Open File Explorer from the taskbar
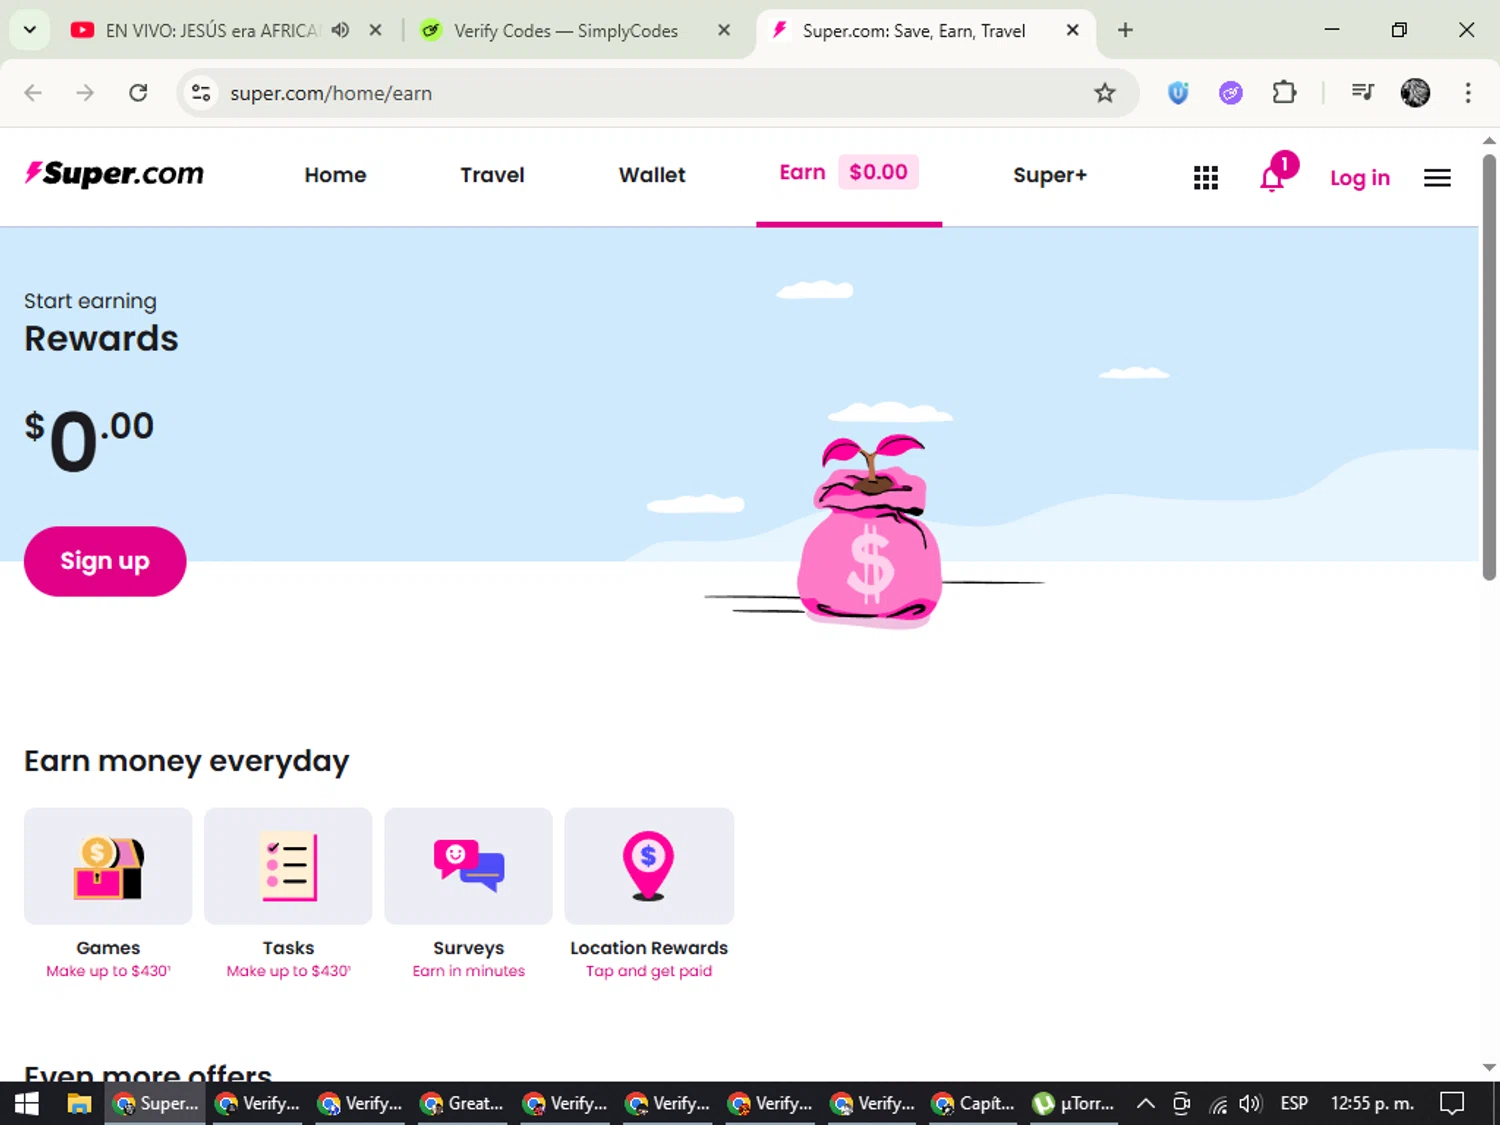Image resolution: width=1500 pixels, height=1125 pixels. 79,1103
